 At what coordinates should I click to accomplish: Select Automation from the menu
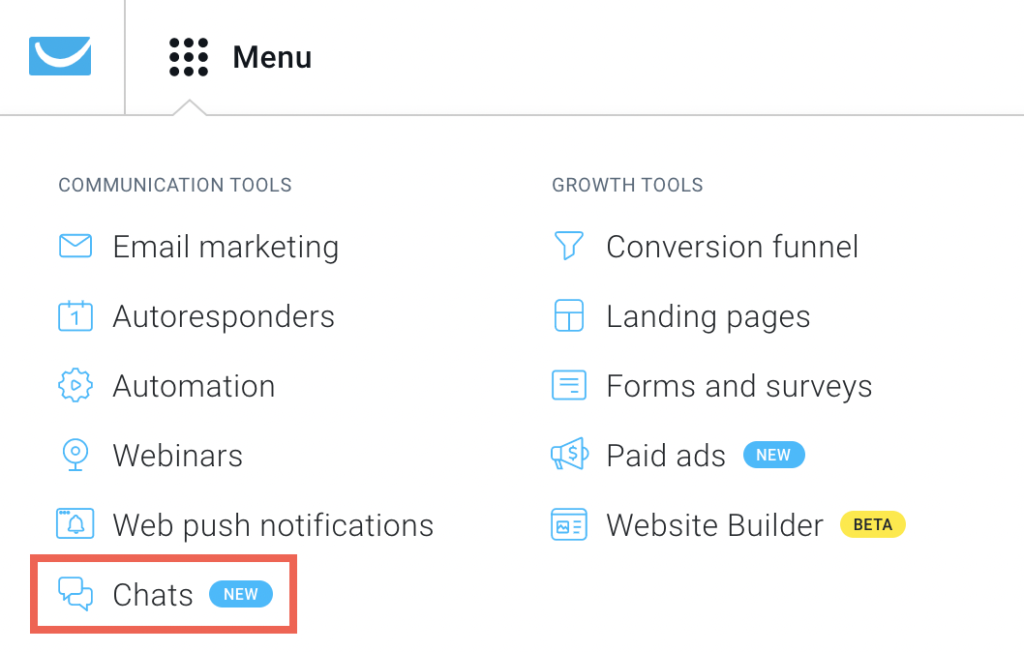tap(194, 386)
